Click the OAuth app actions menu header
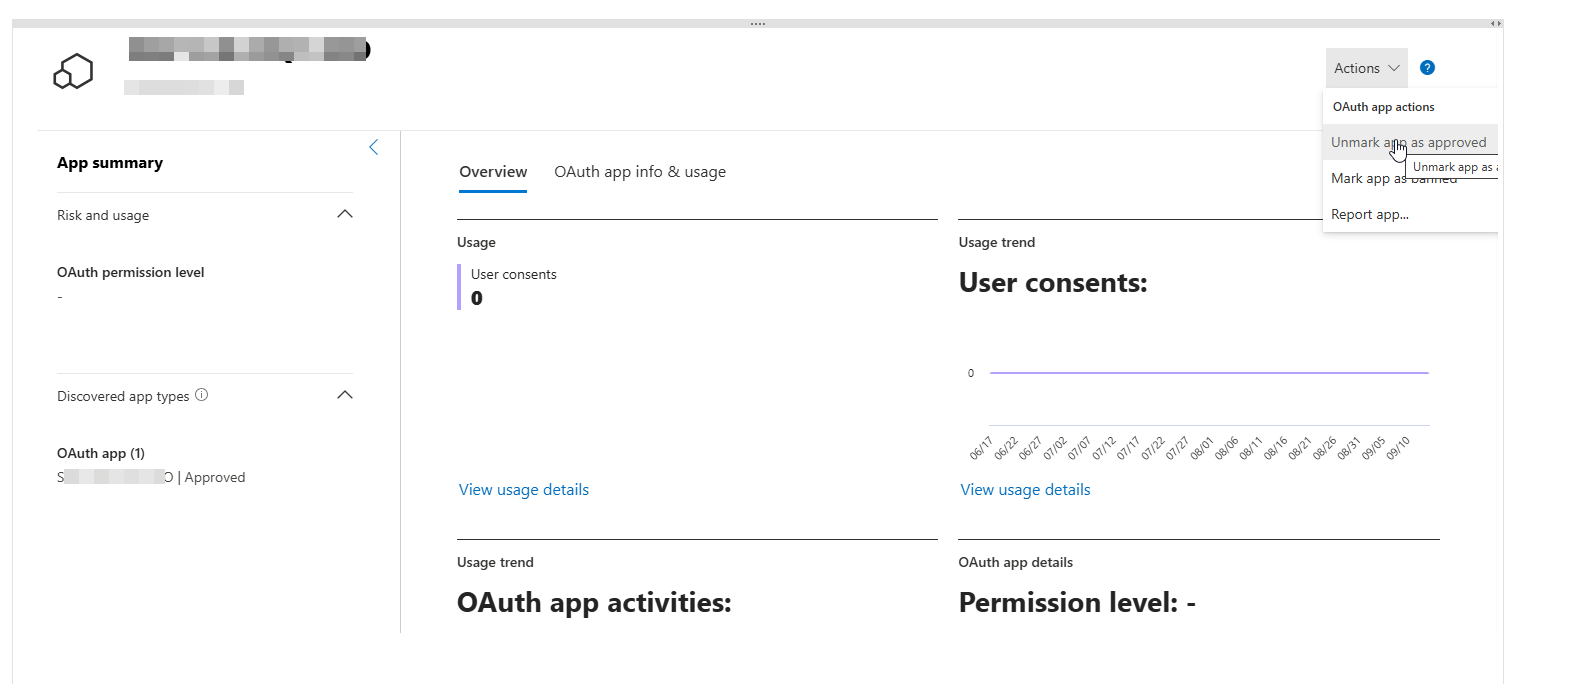 (1383, 107)
